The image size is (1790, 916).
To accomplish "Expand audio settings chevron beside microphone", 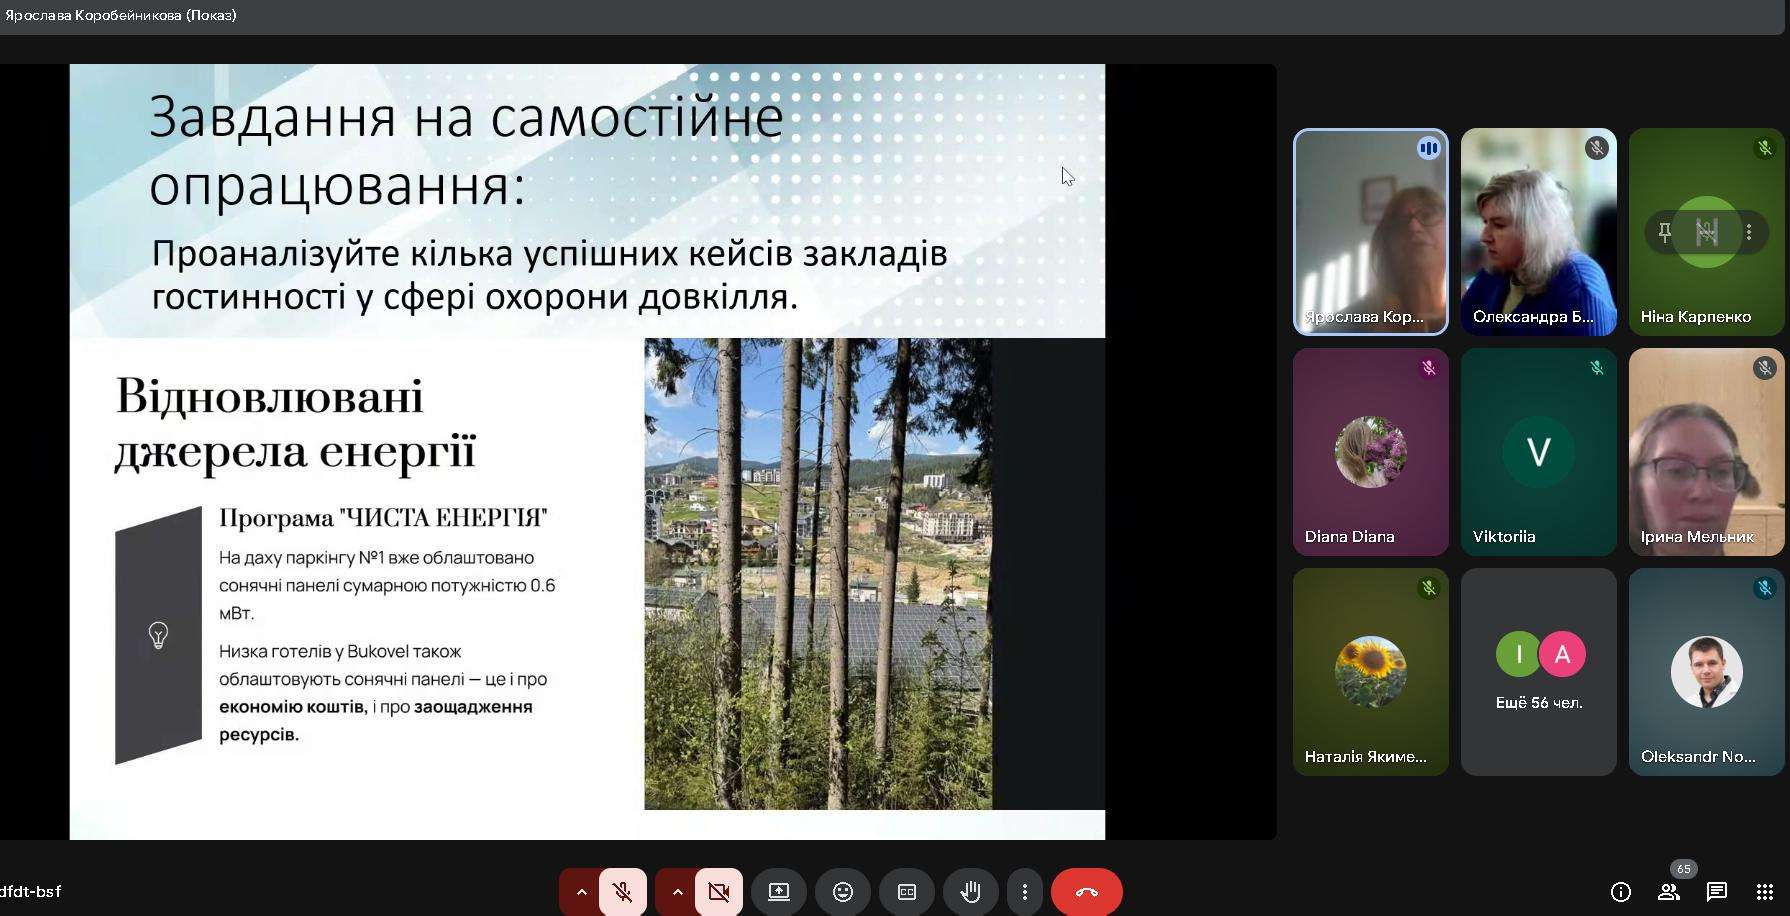I will (581, 892).
